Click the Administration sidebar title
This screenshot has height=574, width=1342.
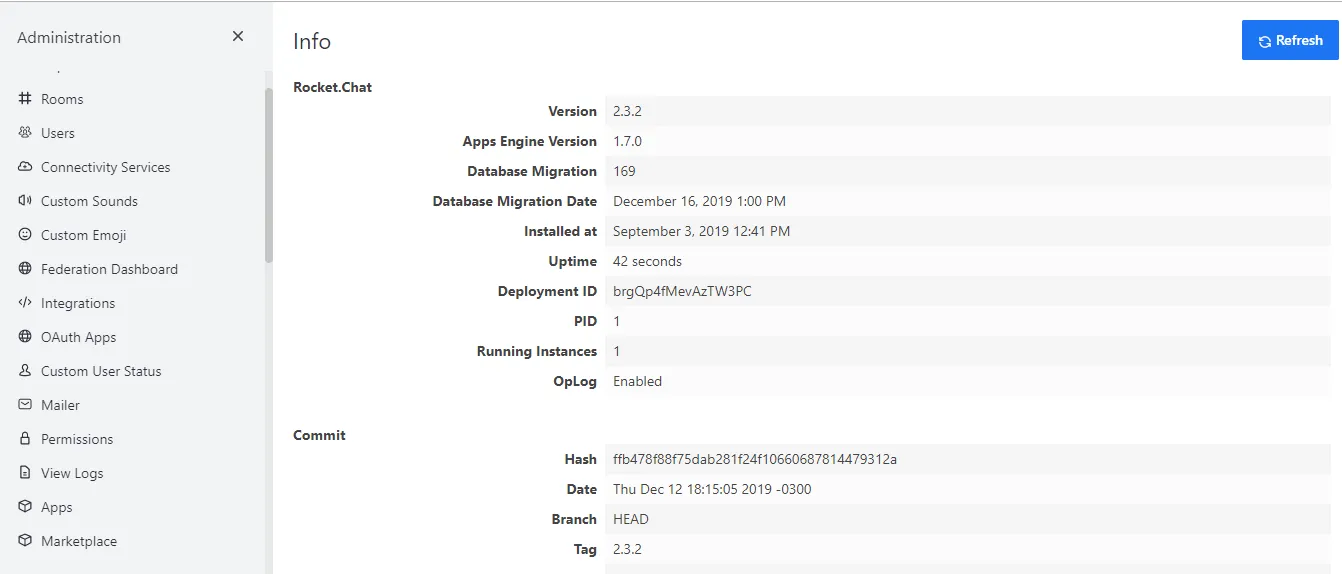coord(69,37)
